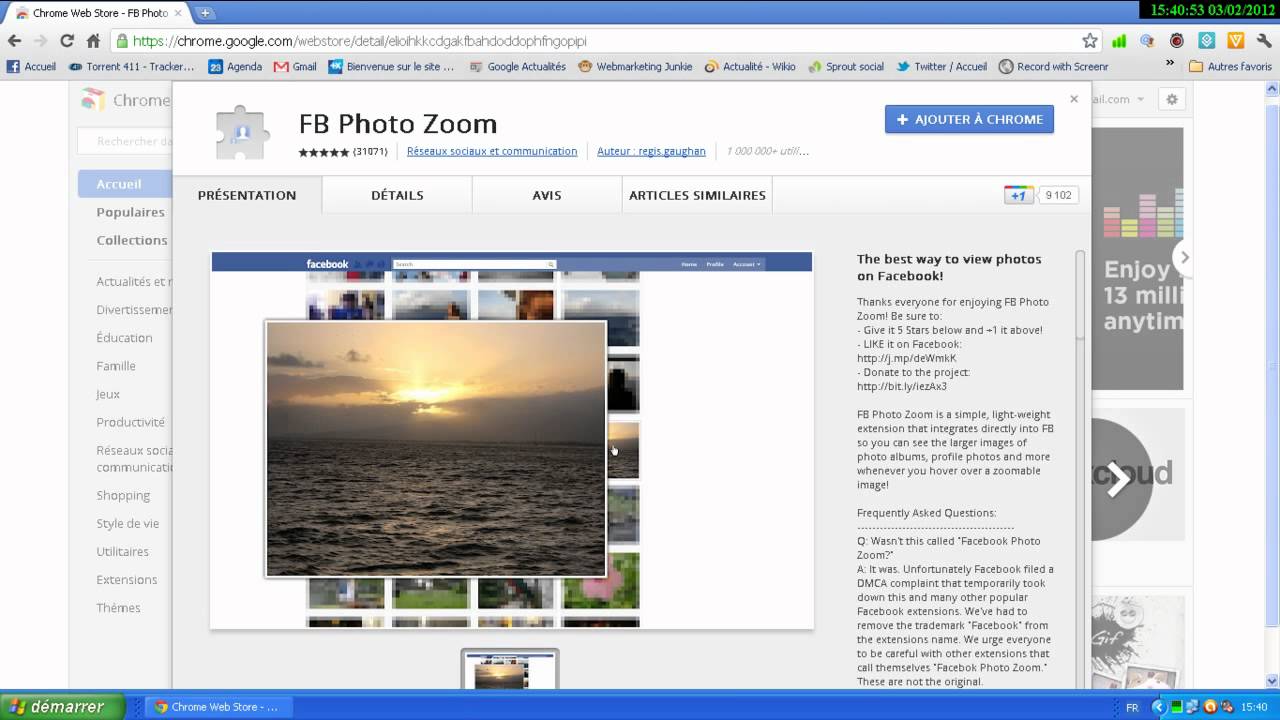Switch to the Avis tab
The height and width of the screenshot is (720, 1280).
(x=547, y=195)
